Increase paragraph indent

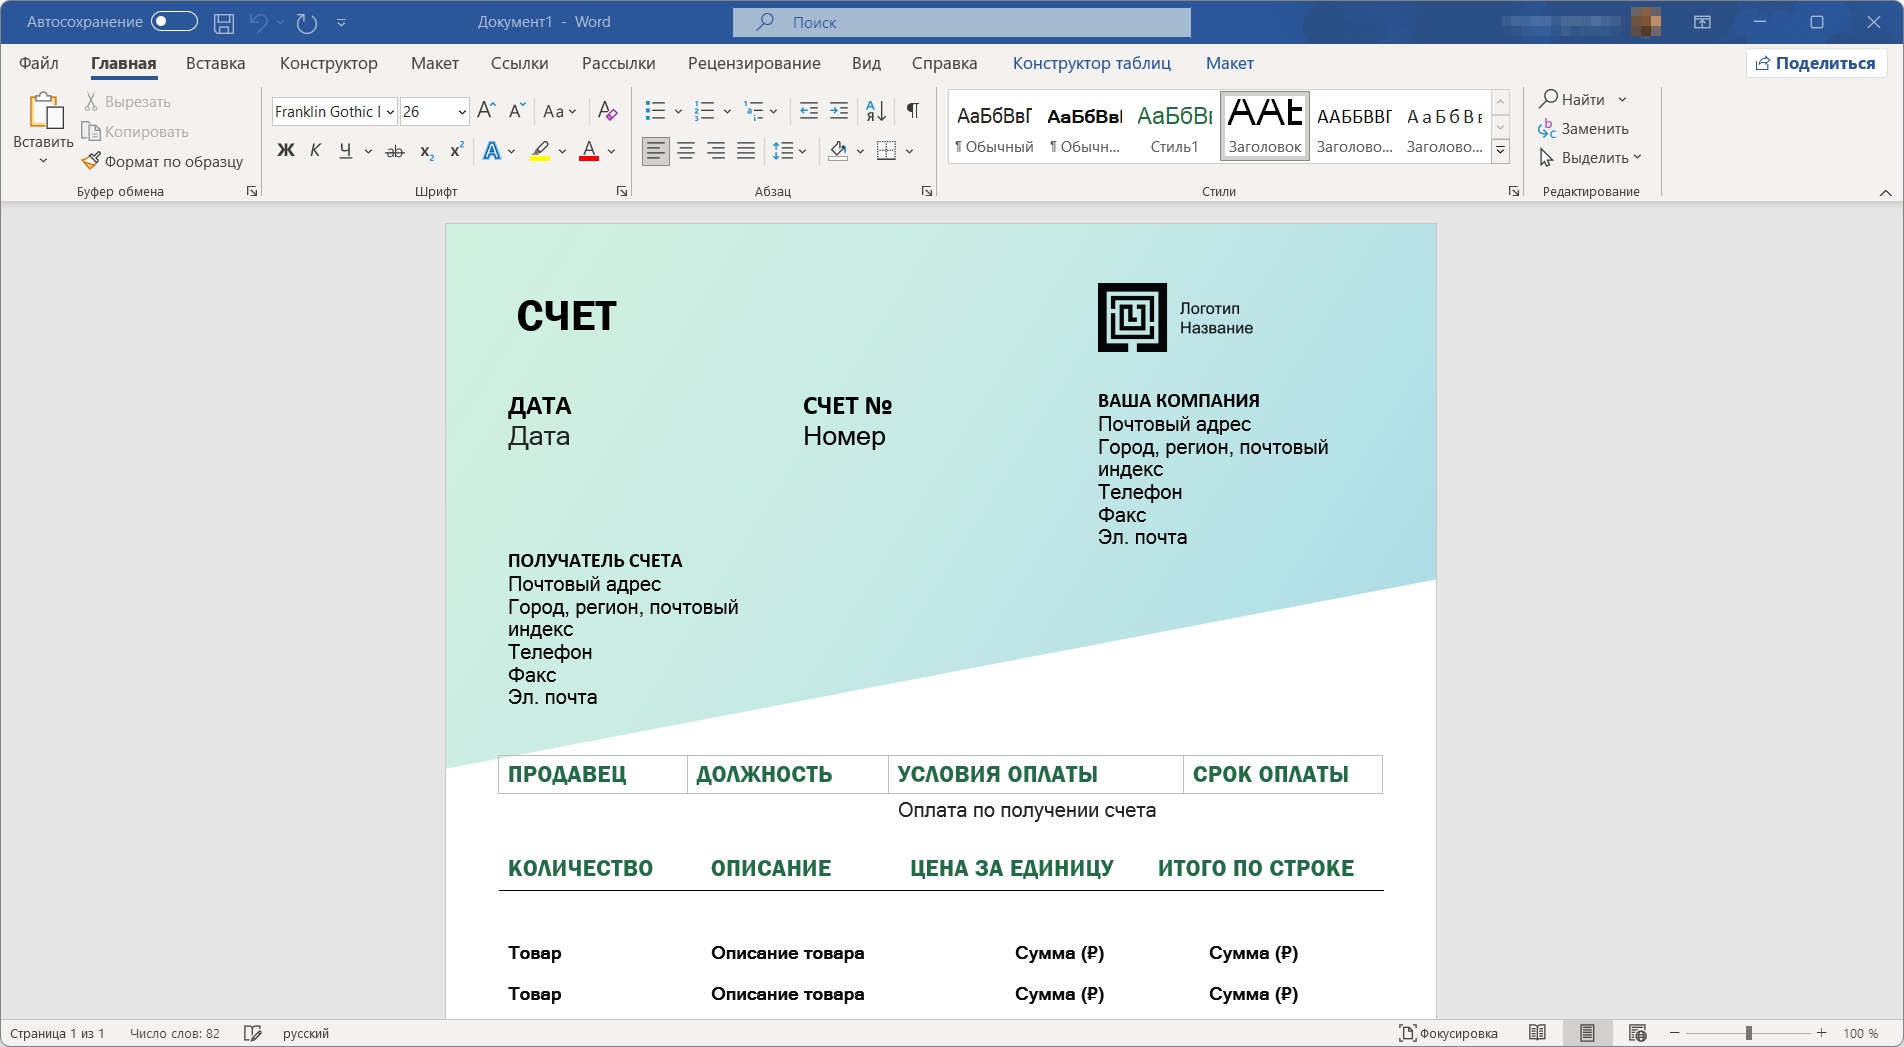839,111
